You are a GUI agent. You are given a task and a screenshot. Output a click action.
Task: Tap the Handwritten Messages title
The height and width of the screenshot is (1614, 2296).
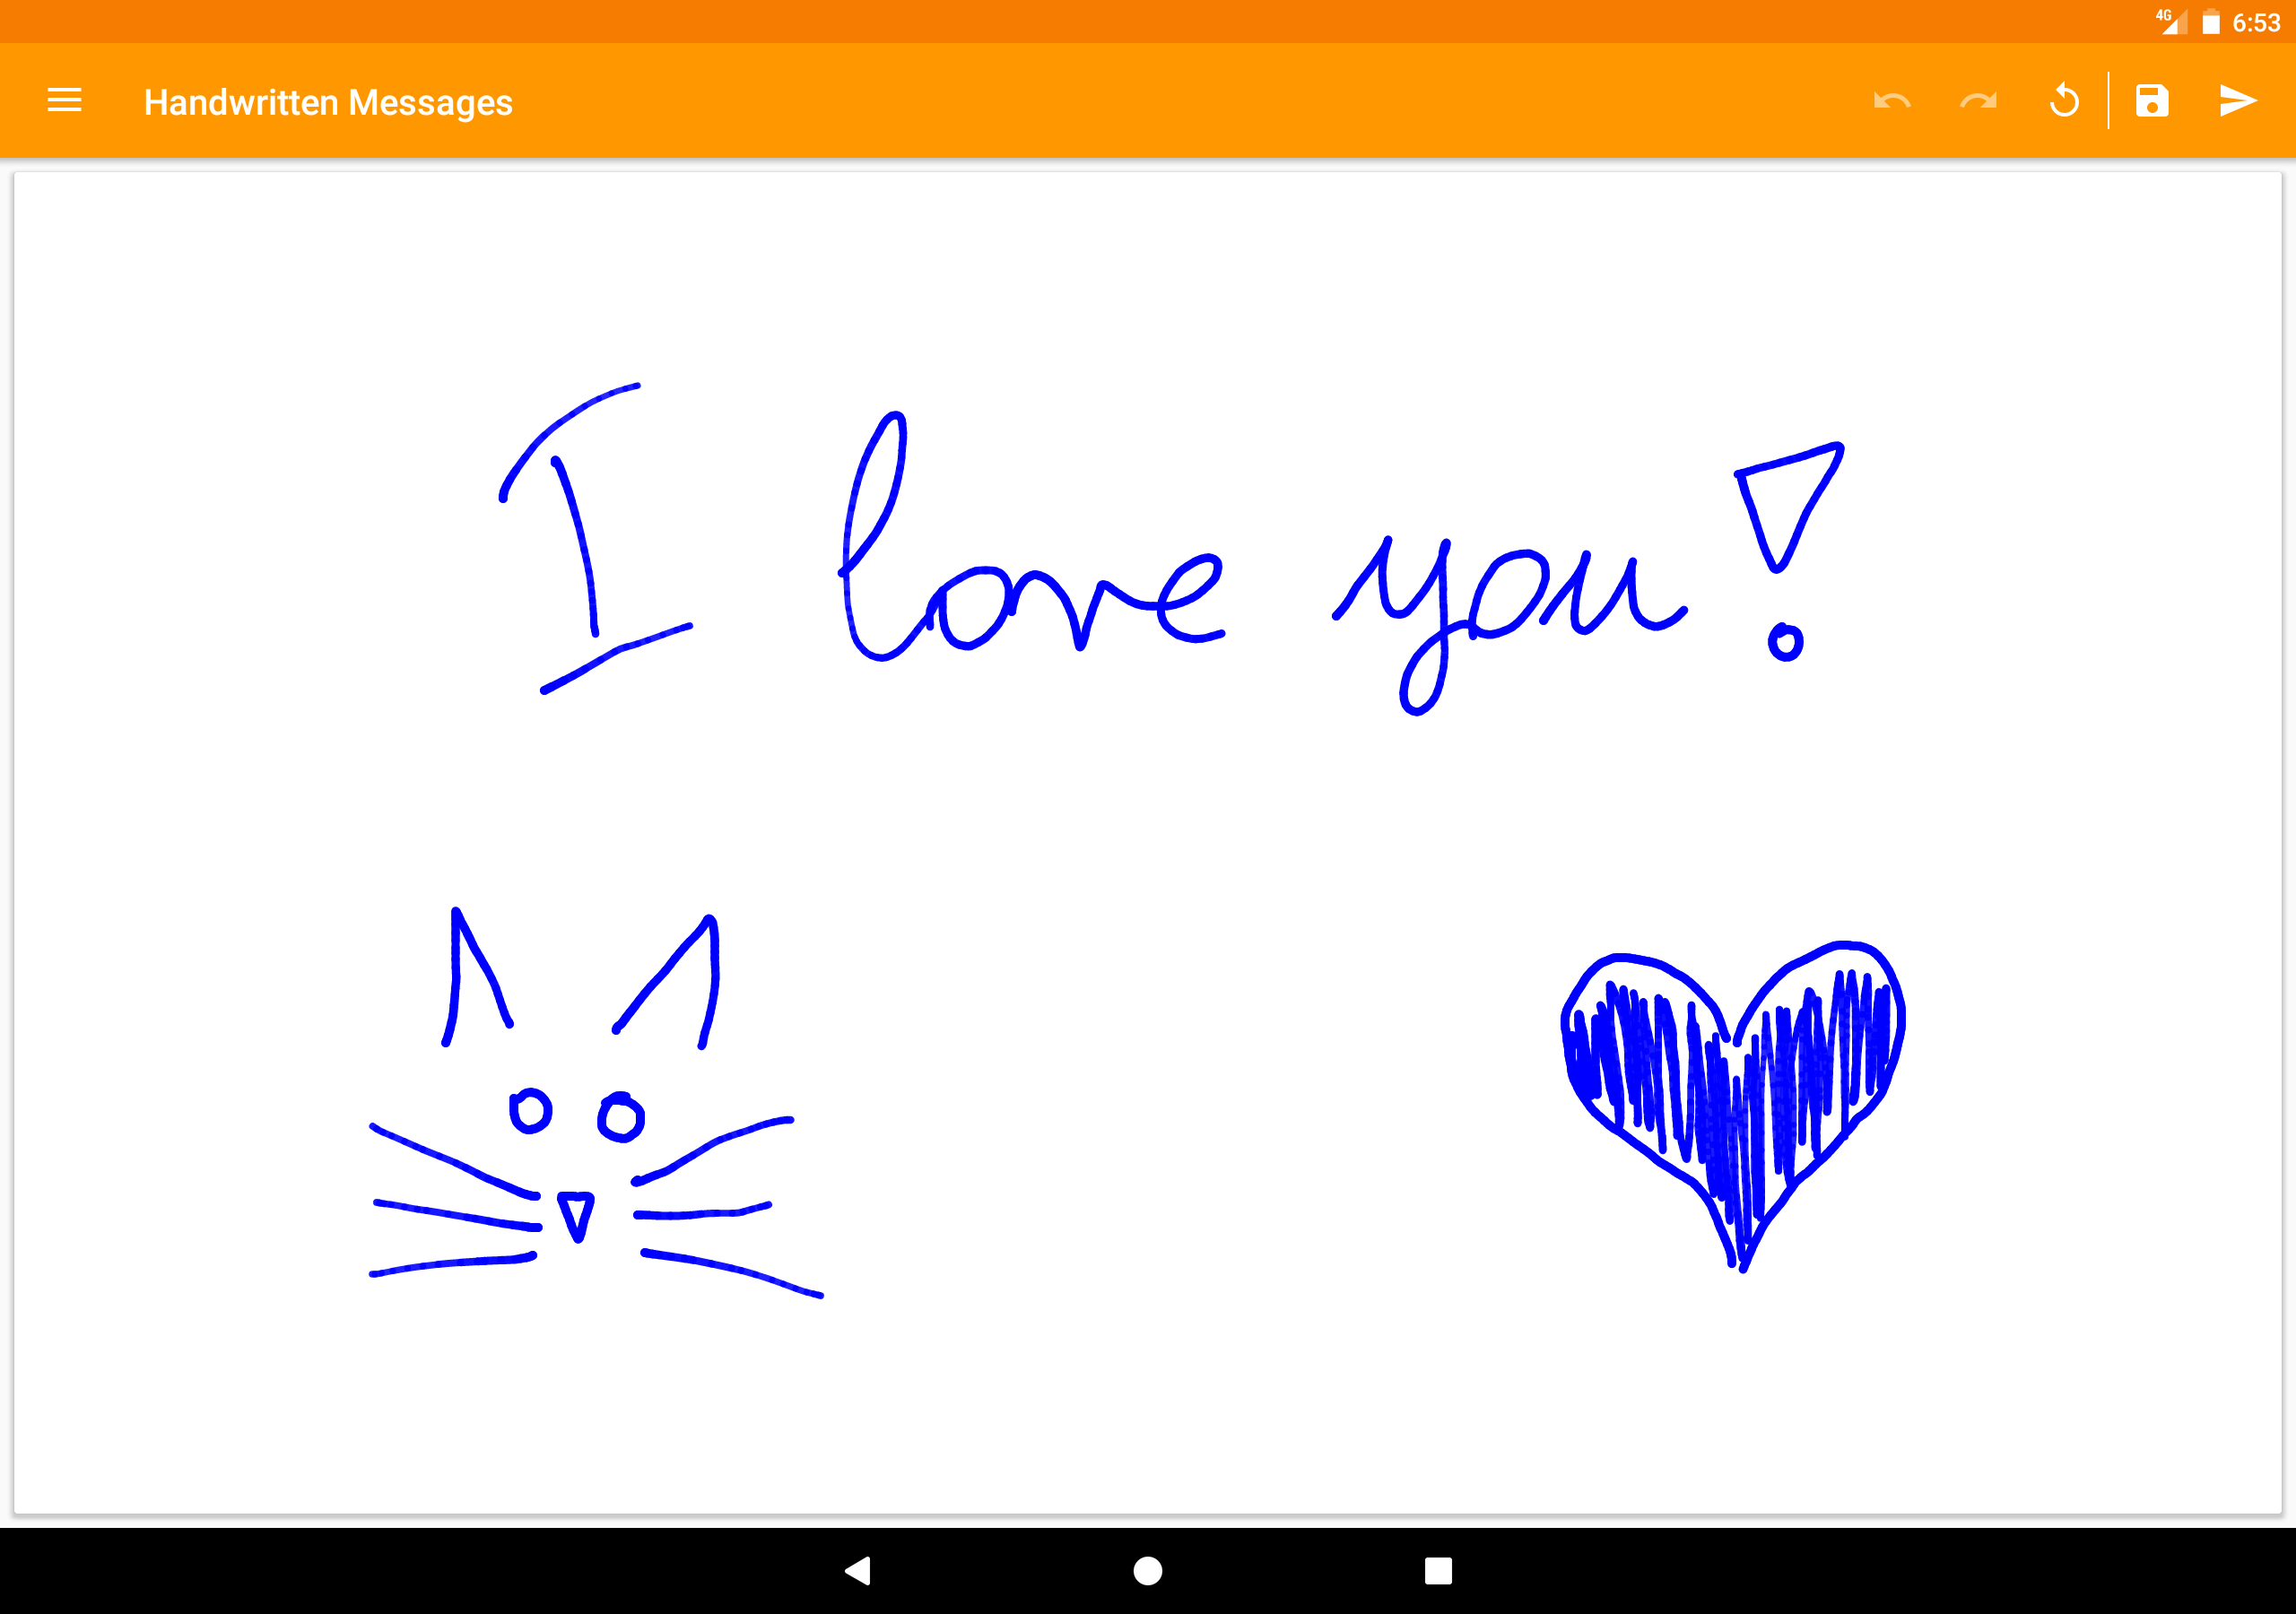point(328,102)
